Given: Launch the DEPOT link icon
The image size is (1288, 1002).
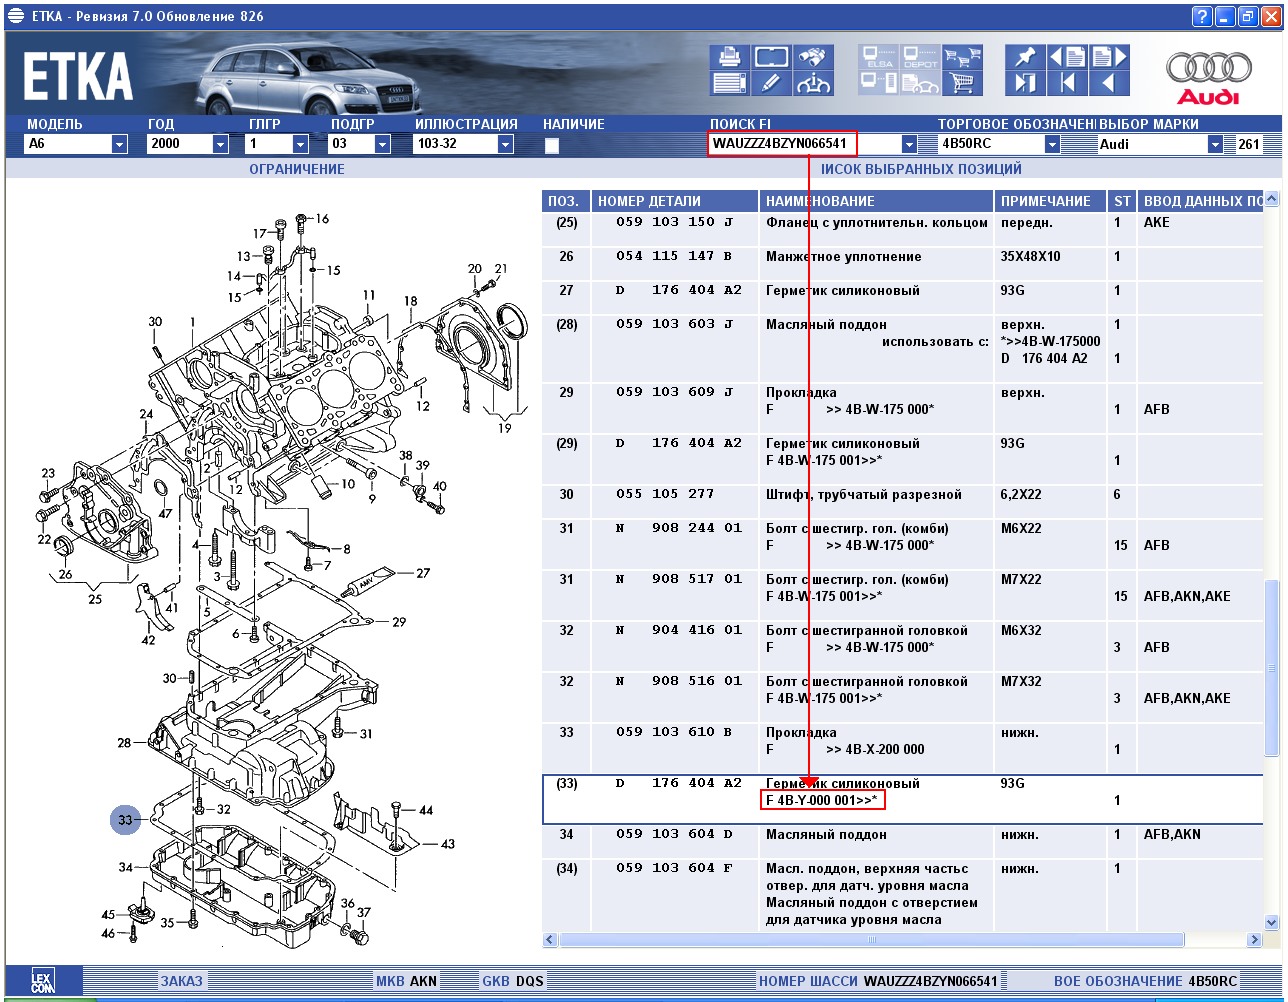Looking at the screenshot, I should tap(920, 57).
